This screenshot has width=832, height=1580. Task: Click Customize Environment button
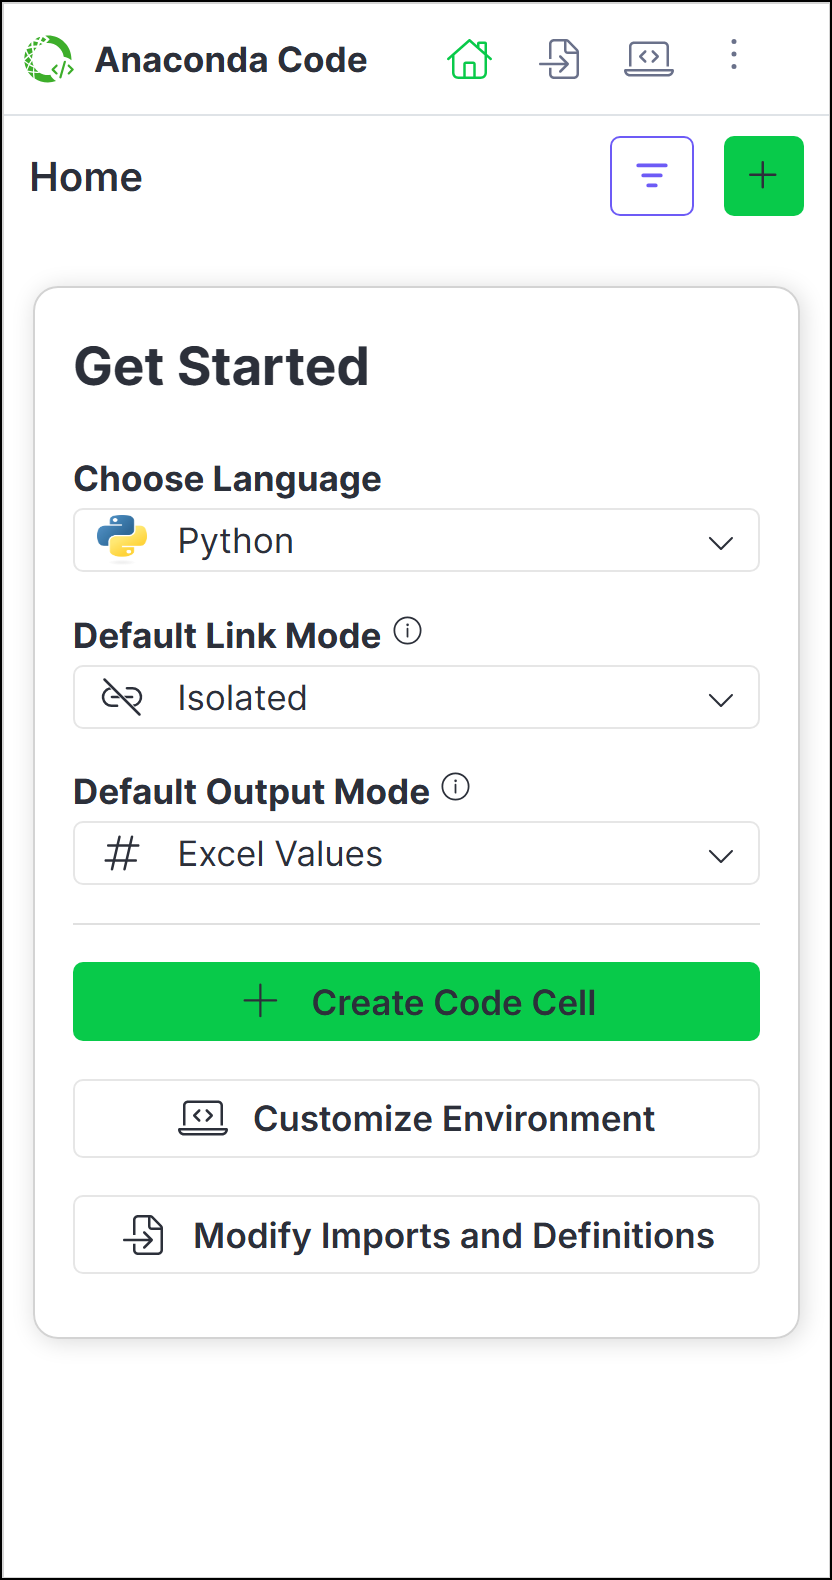[416, 1118]
